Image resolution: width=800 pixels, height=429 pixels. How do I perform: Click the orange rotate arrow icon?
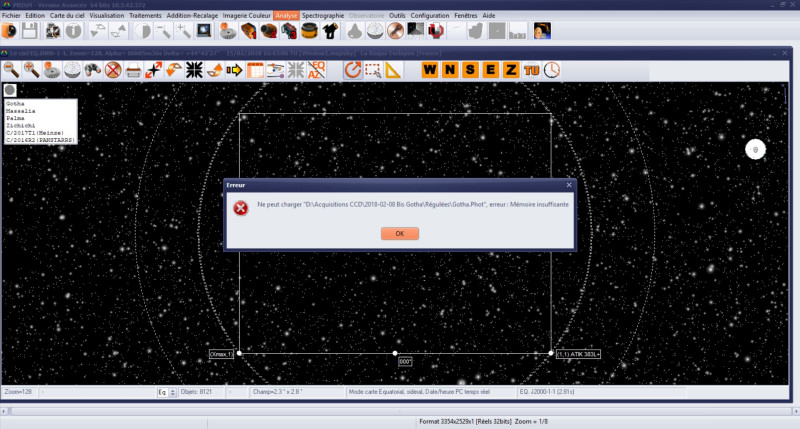click(352, 70)
